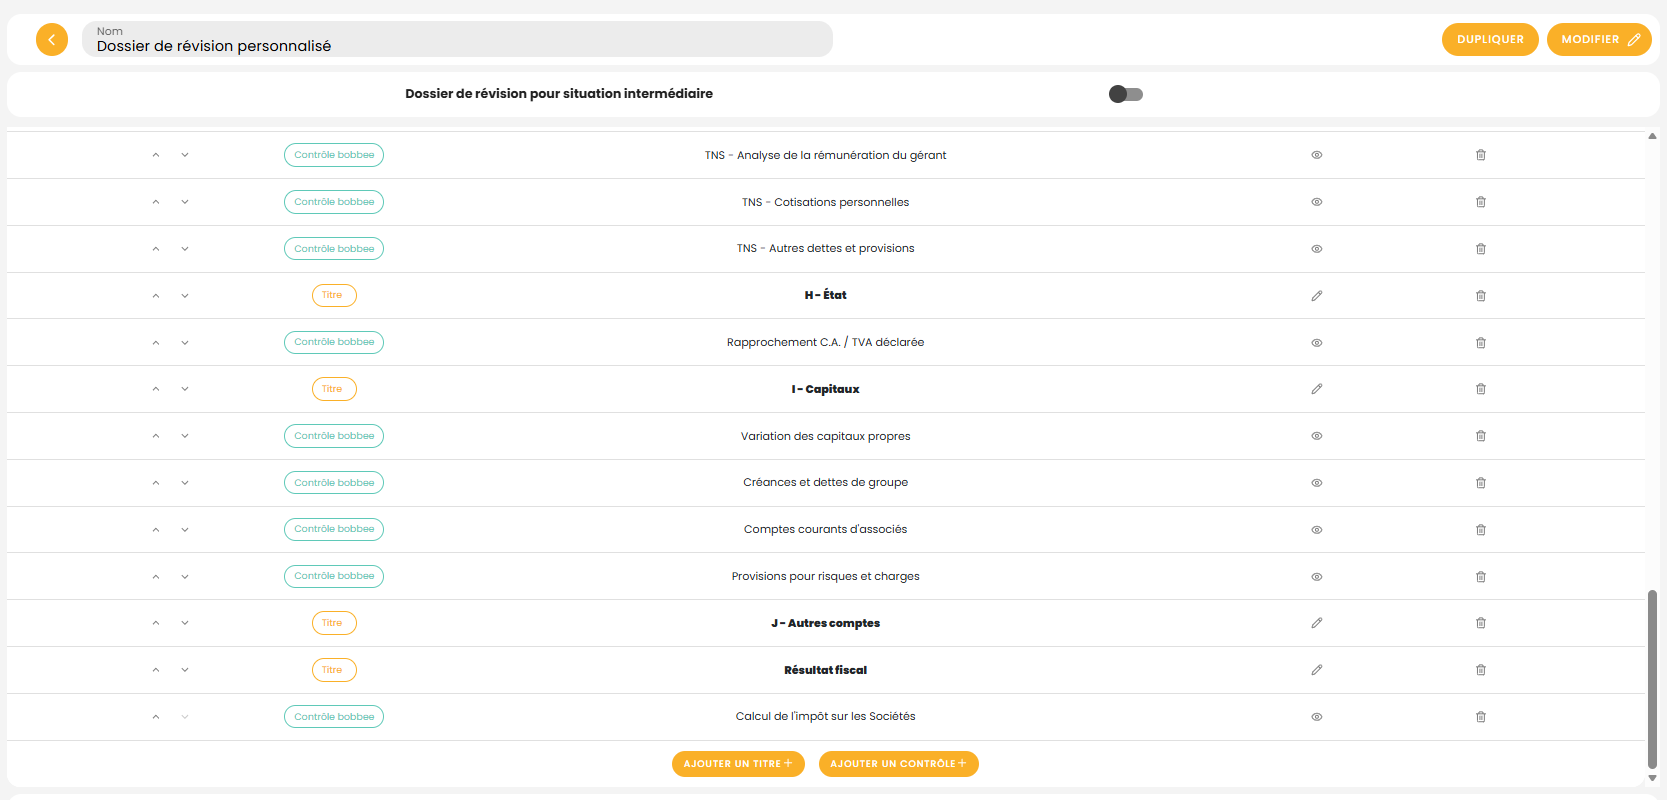The image size is (1667, 800).
Task: Edit the J - Autres comptes title
Action: pyautogui.click(x=1317, y=623)
